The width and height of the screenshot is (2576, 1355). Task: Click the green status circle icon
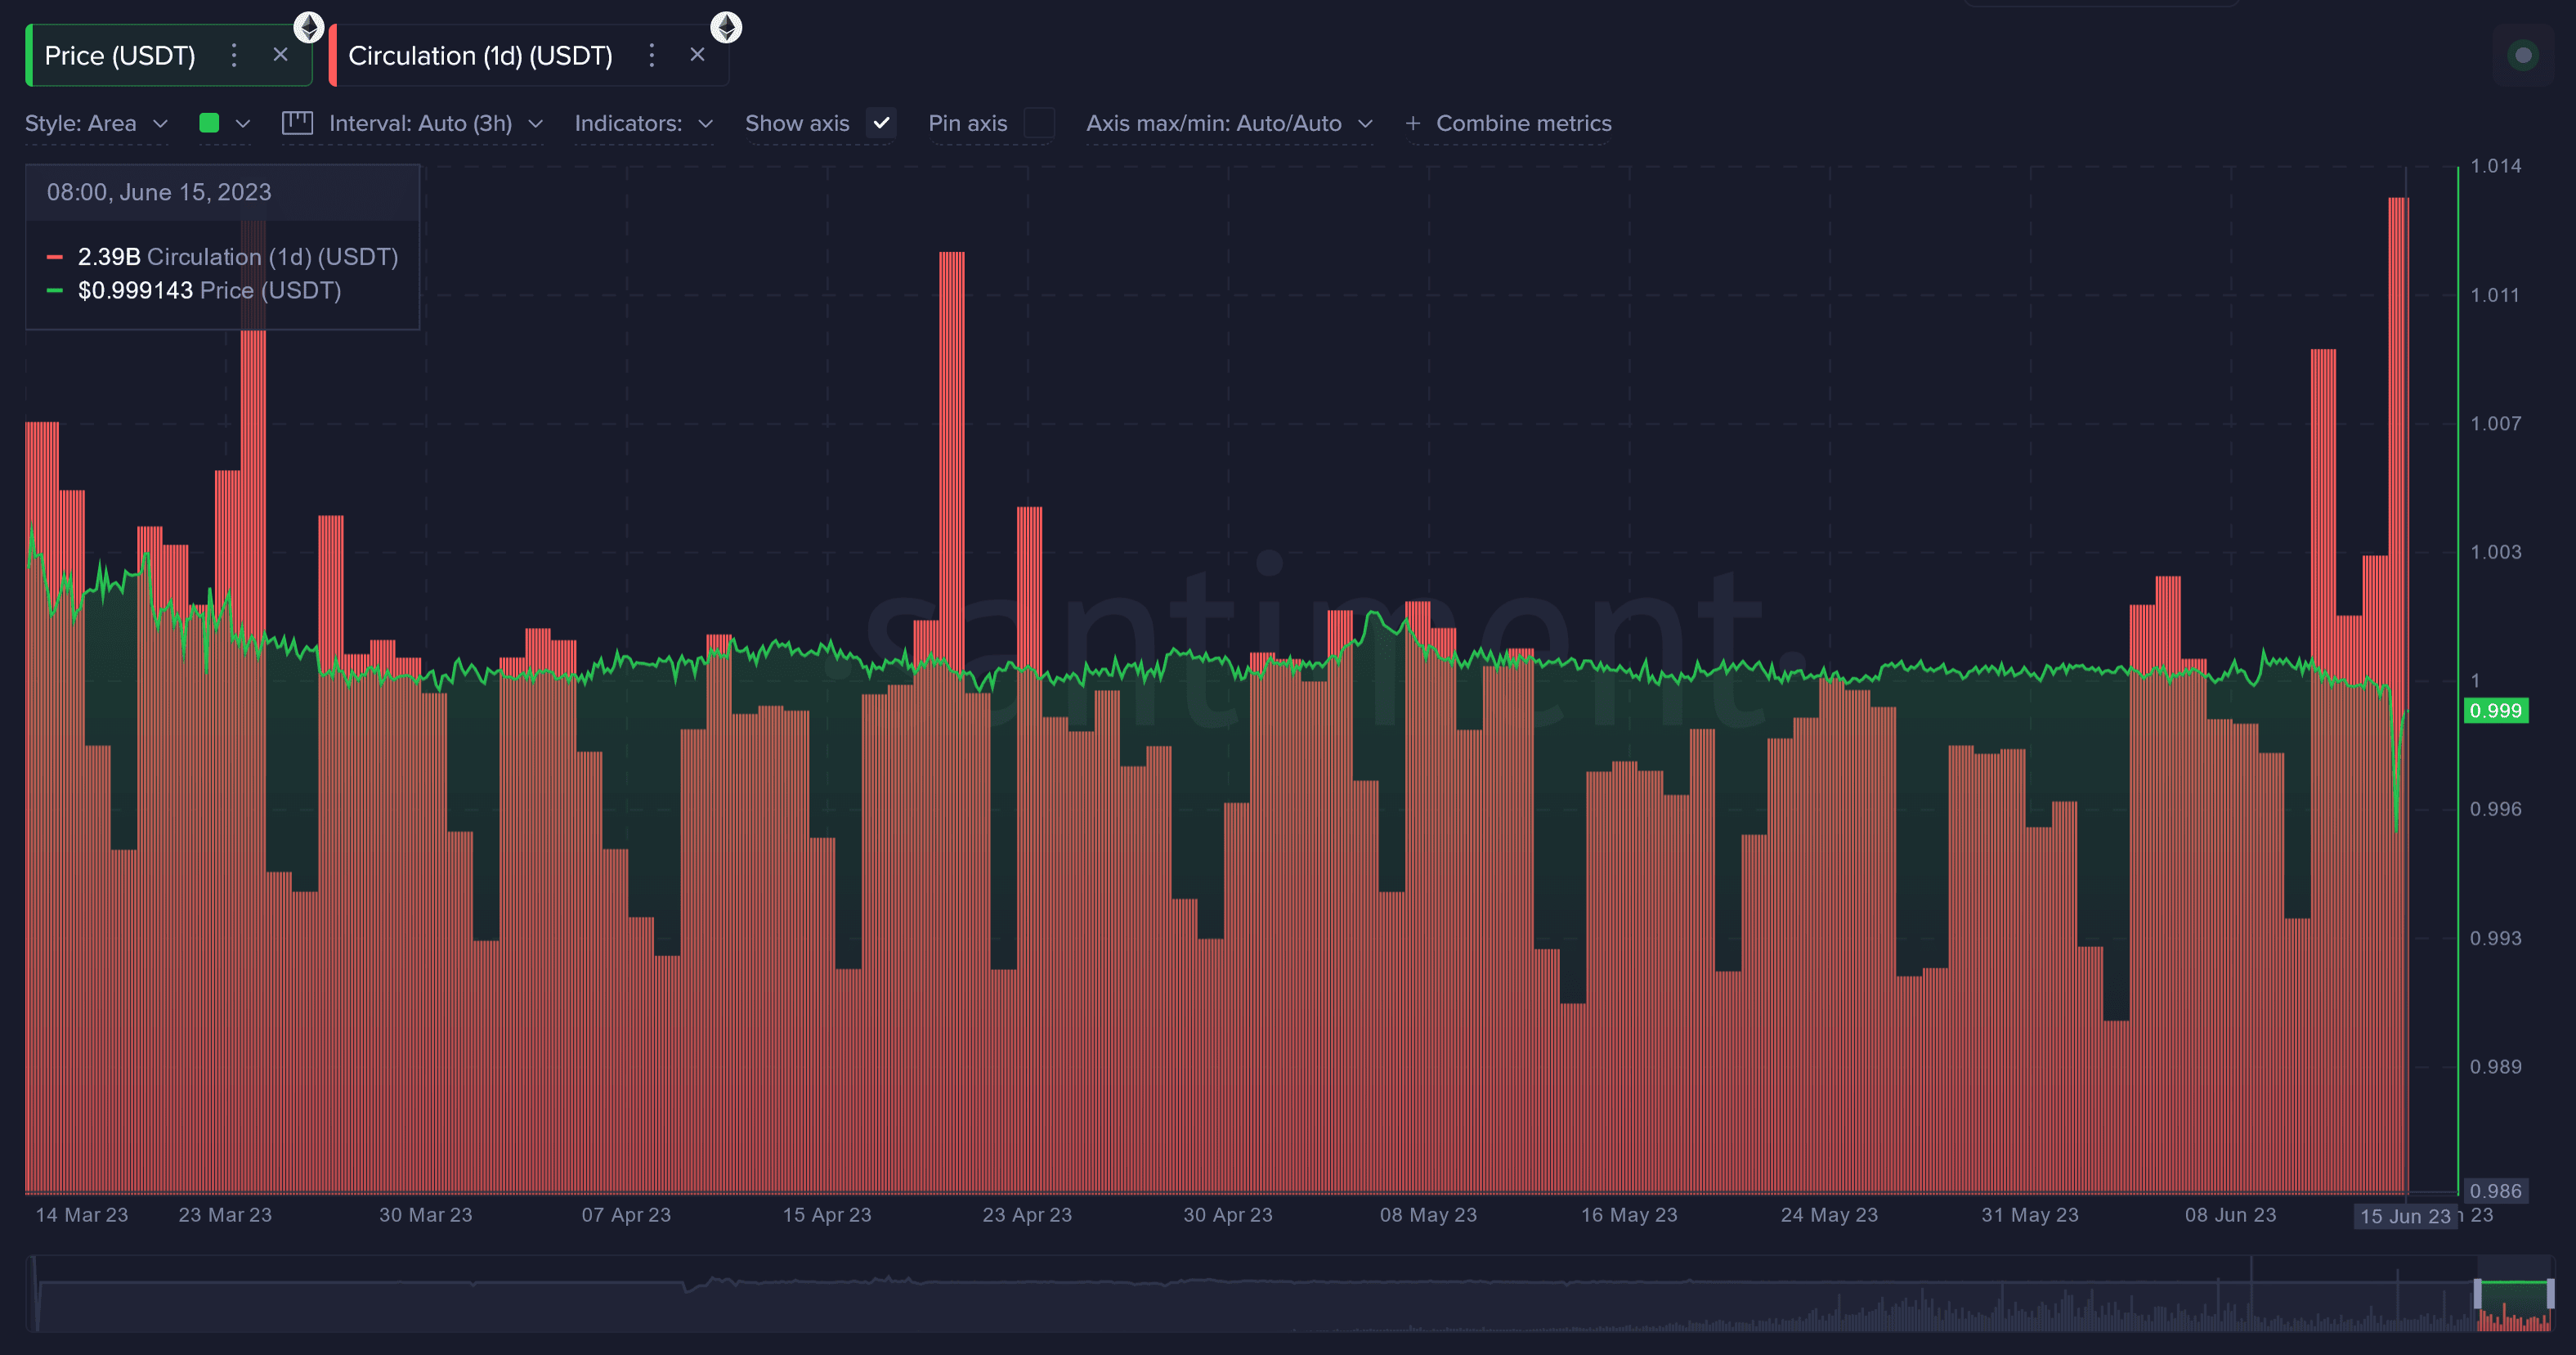click(x=2523, y=55)
